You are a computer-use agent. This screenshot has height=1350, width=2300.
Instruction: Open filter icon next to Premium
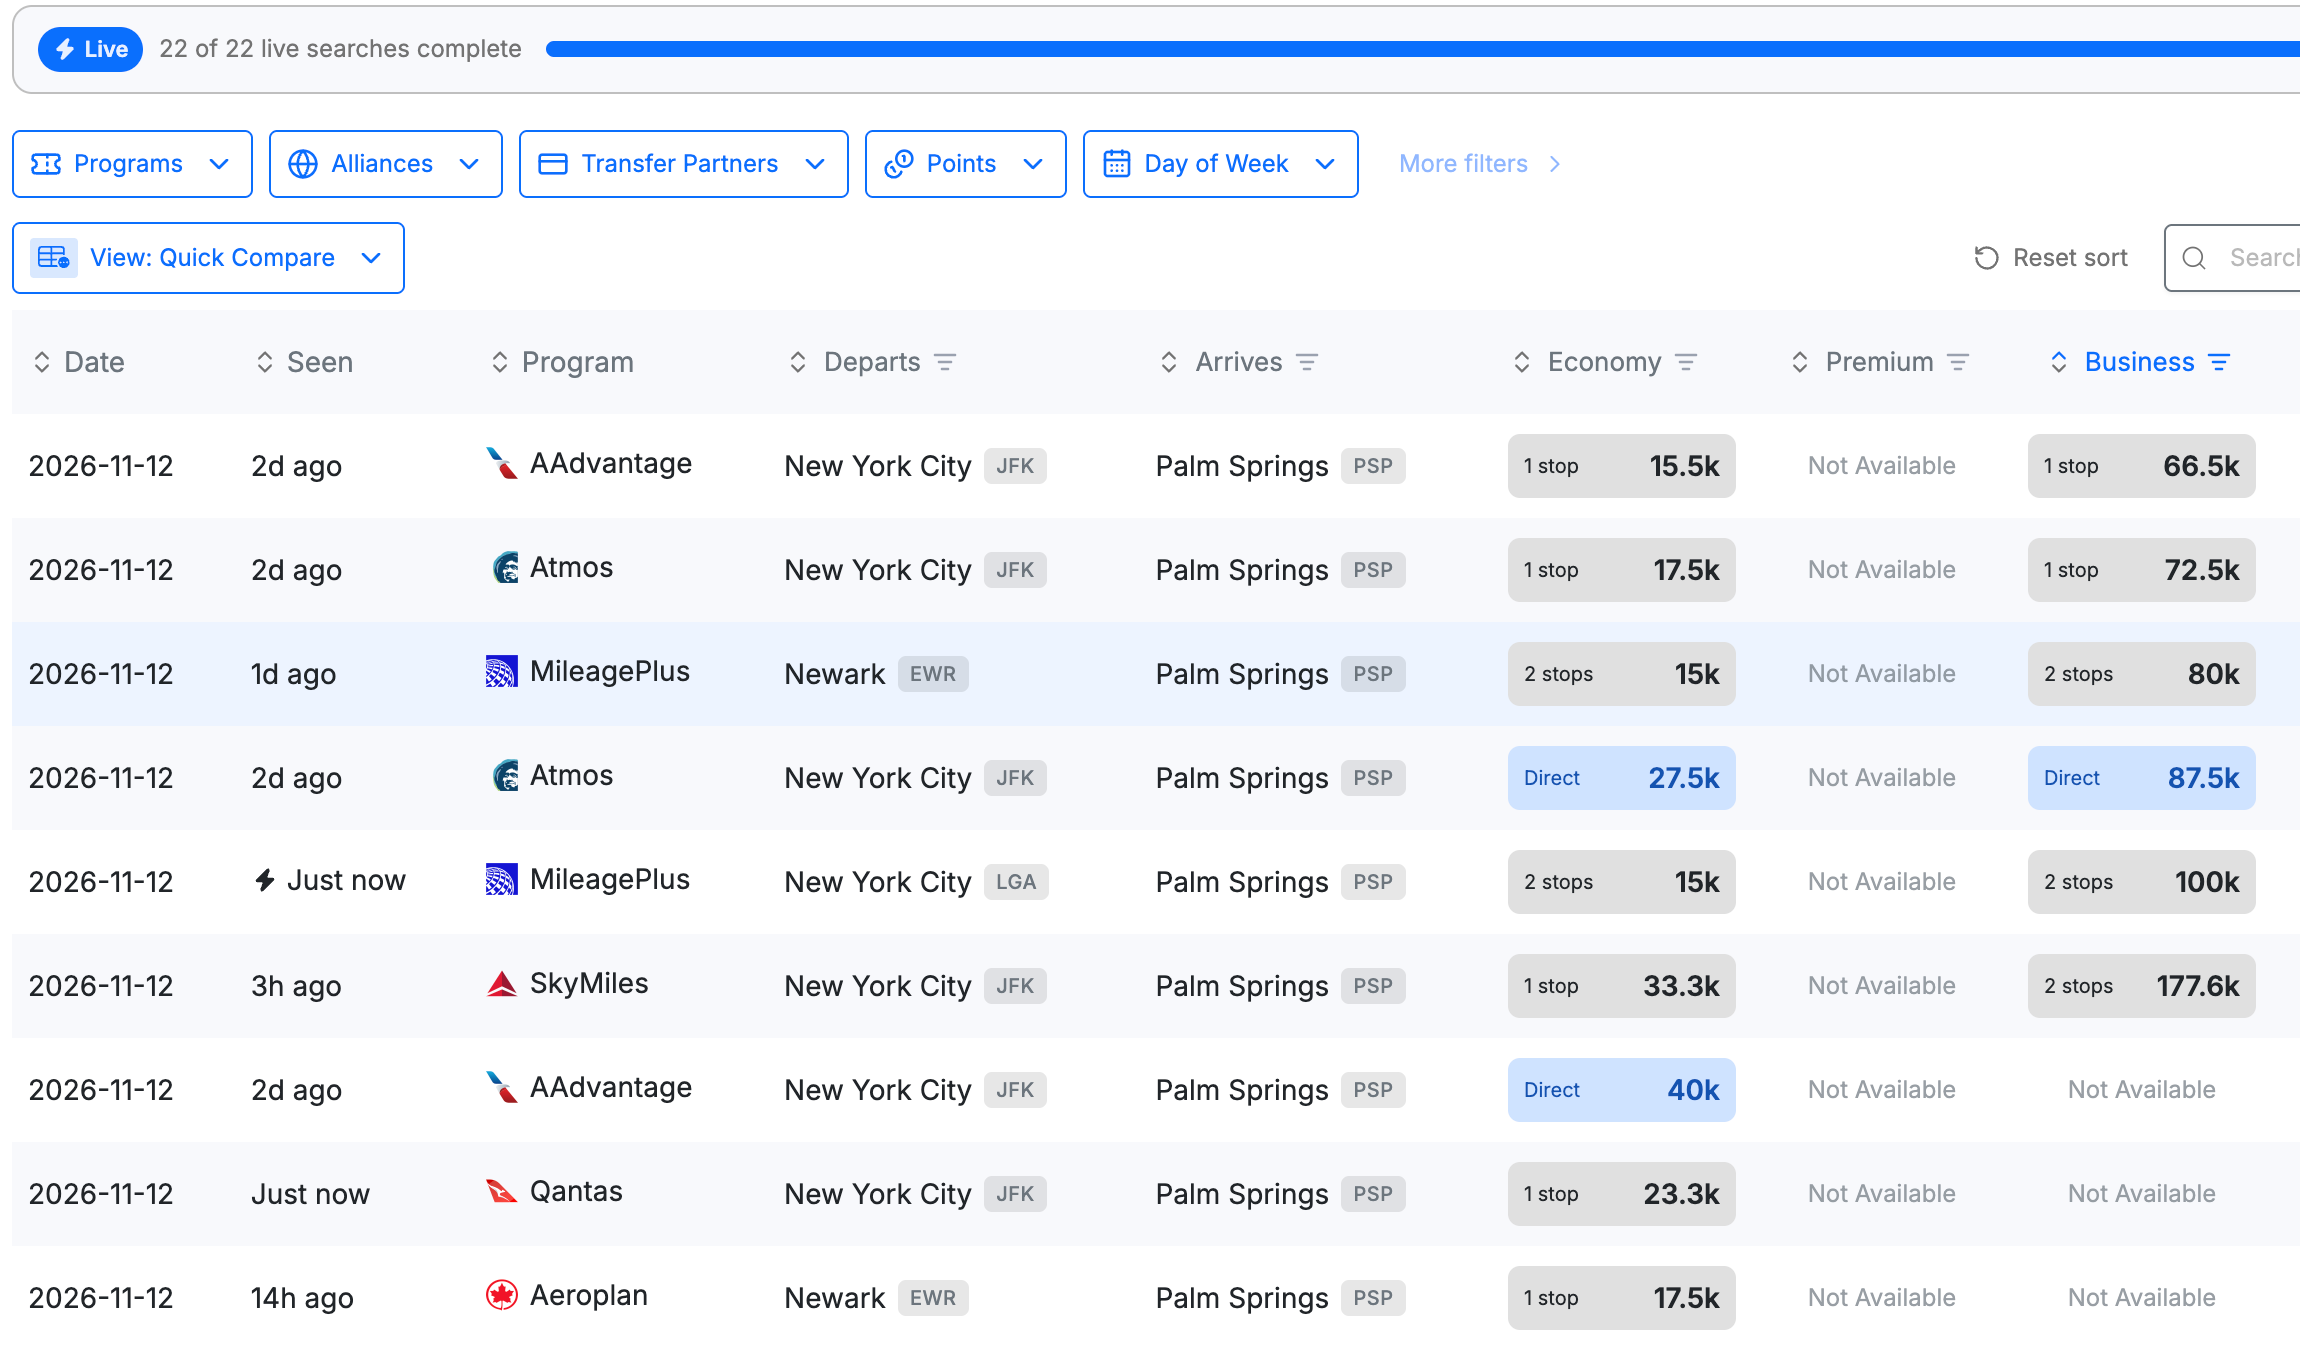coord(1958,362)
